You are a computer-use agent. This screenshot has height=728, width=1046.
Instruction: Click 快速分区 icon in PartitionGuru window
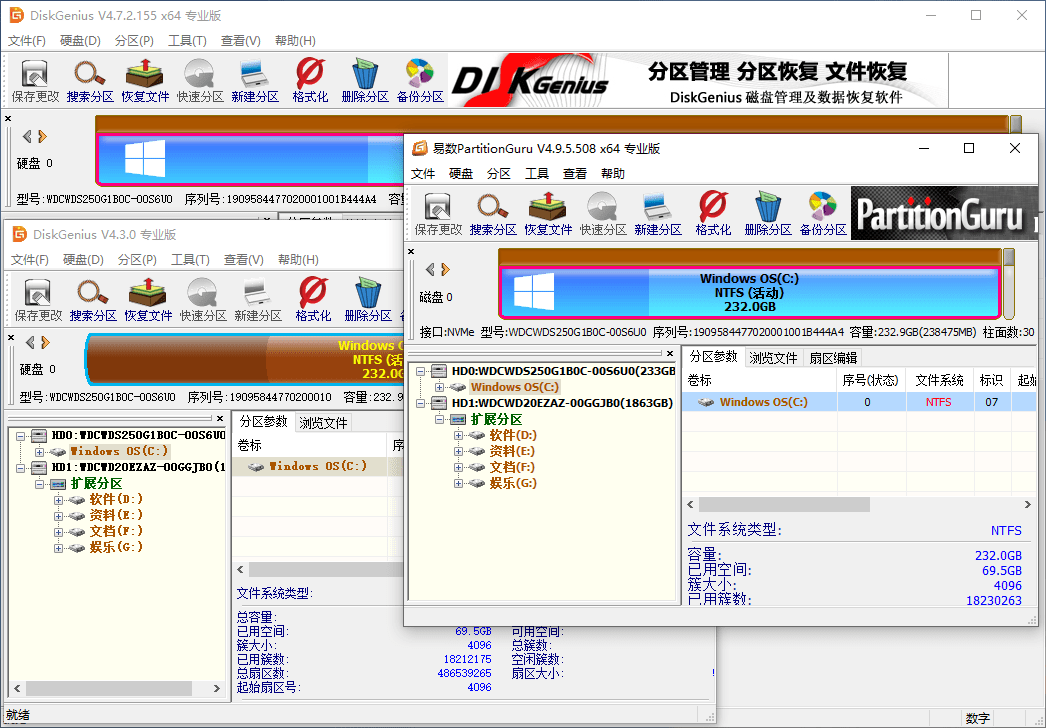coord(603,214)
